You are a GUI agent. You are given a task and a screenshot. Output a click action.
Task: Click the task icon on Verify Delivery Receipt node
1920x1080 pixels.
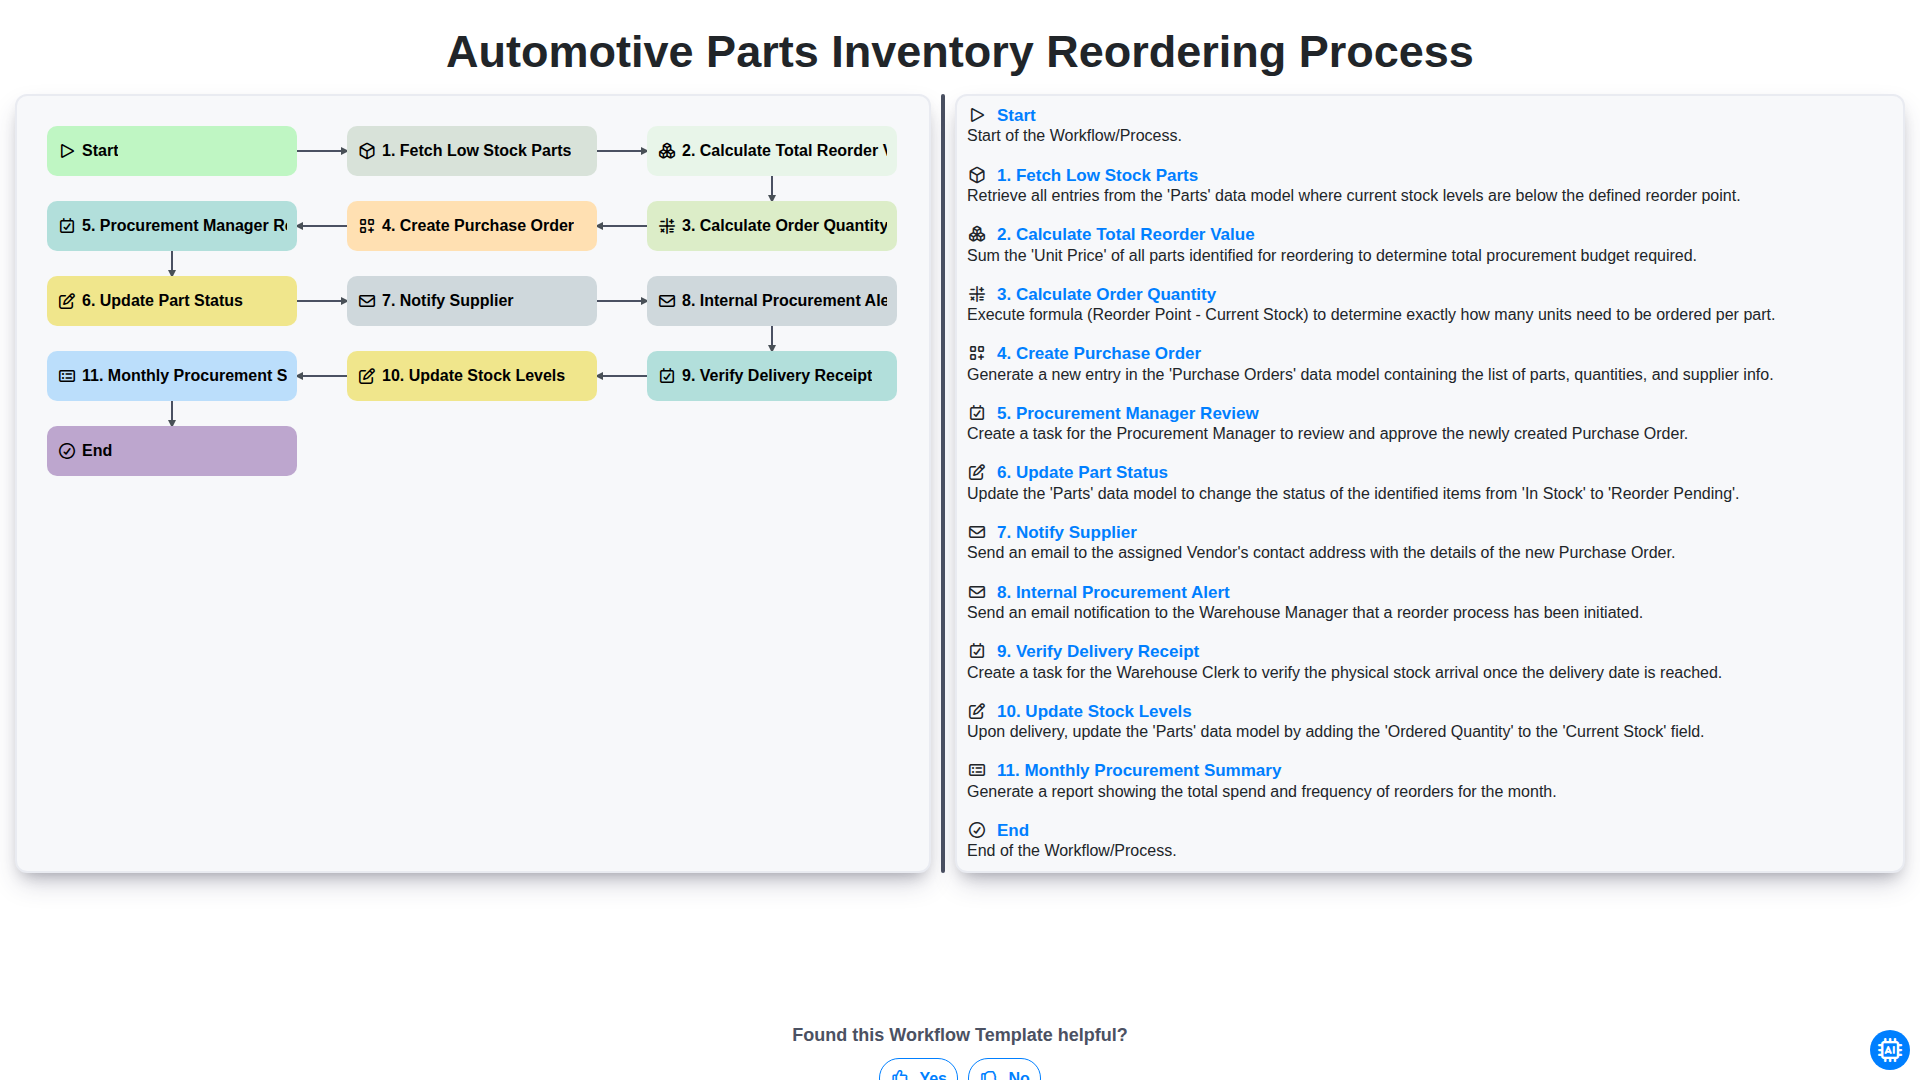coord(667,376)
